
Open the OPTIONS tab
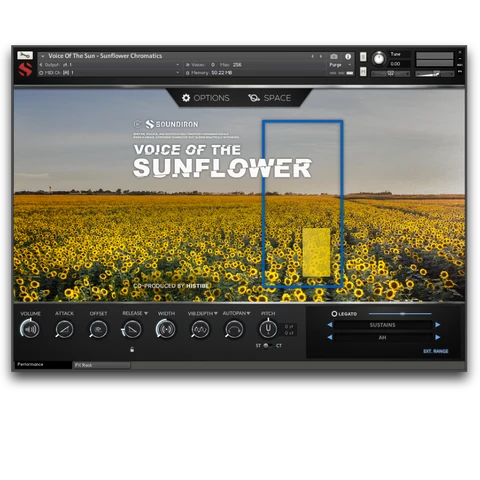coord(205,98)
